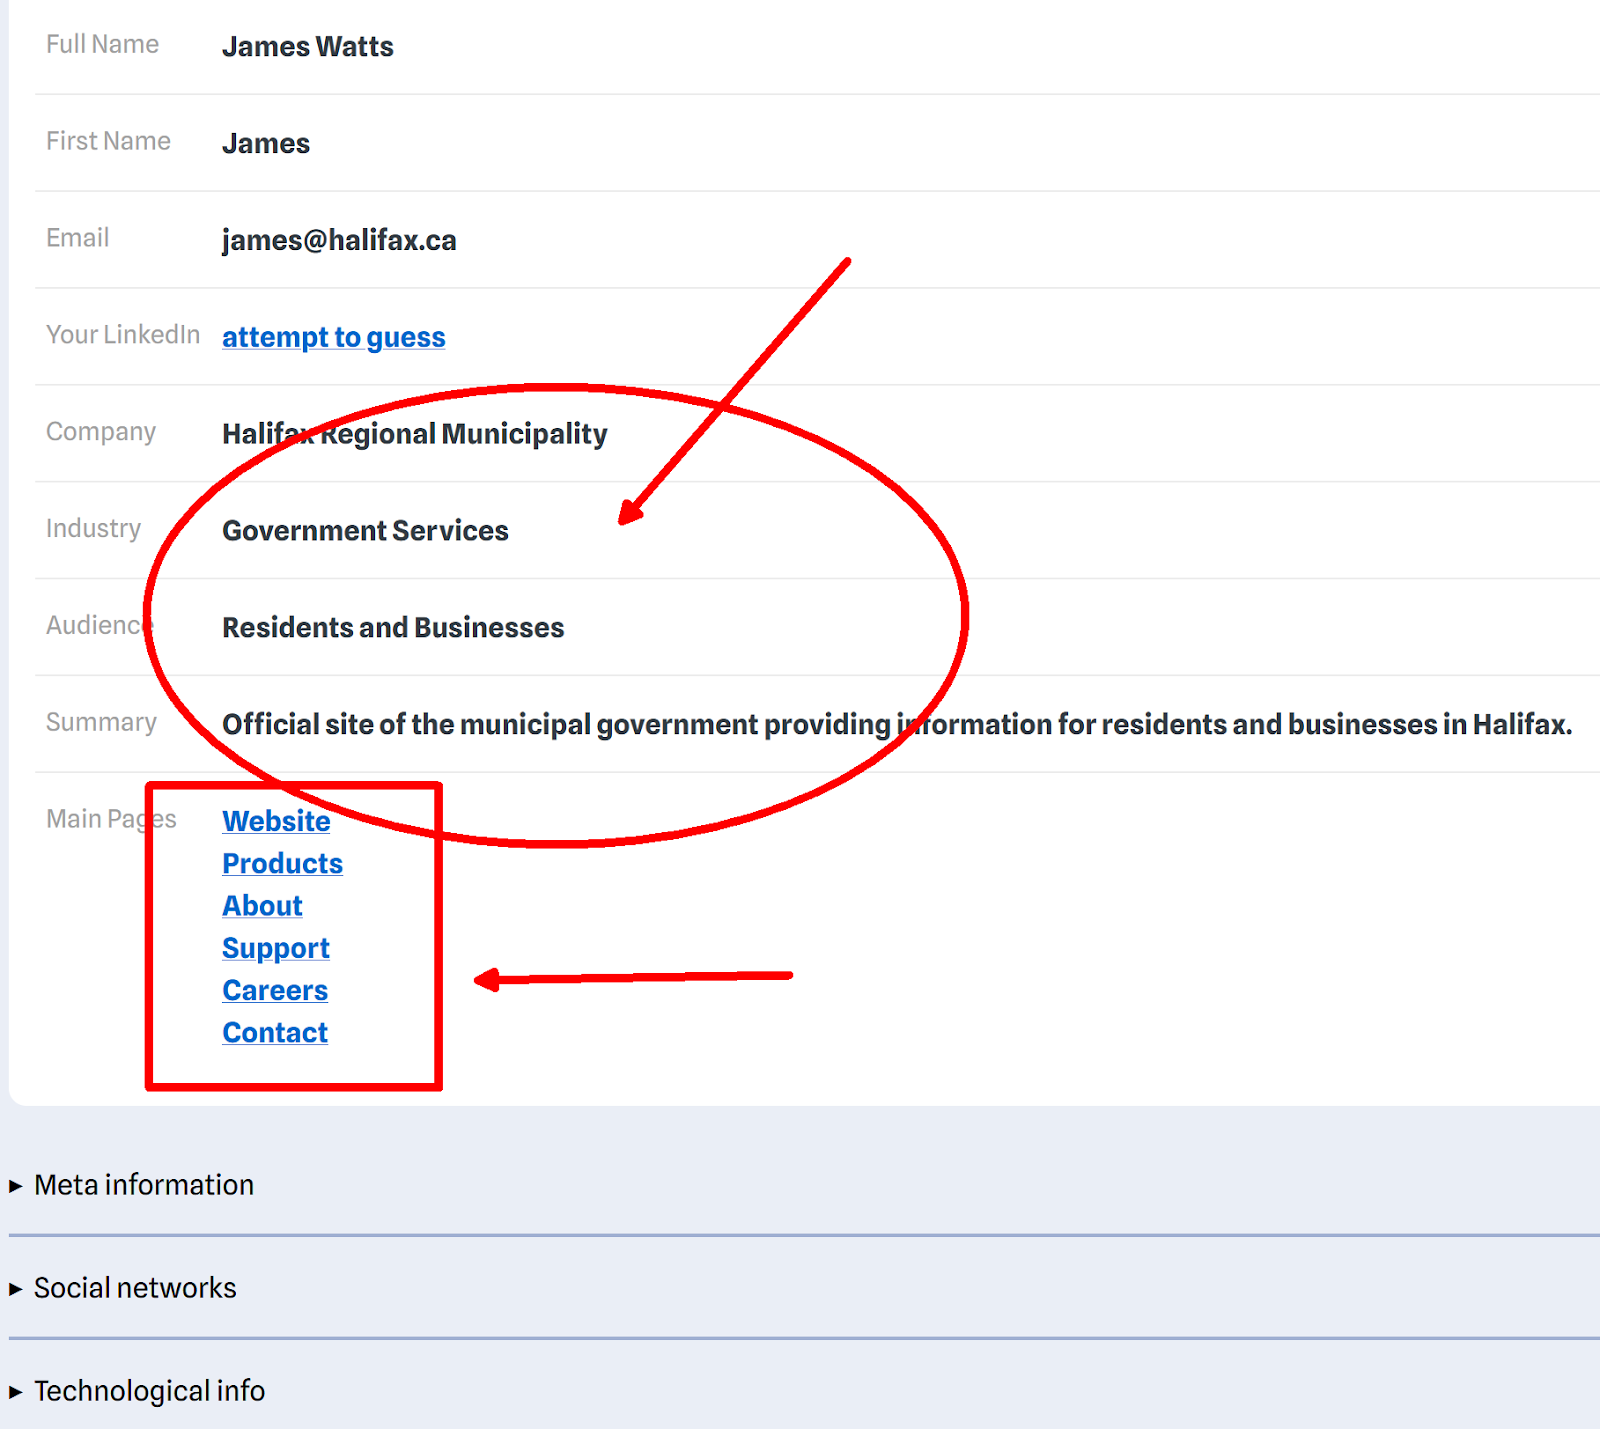The image size is (1600, 1429).
Task: Click the First Name value James
Action: point(266,144)
